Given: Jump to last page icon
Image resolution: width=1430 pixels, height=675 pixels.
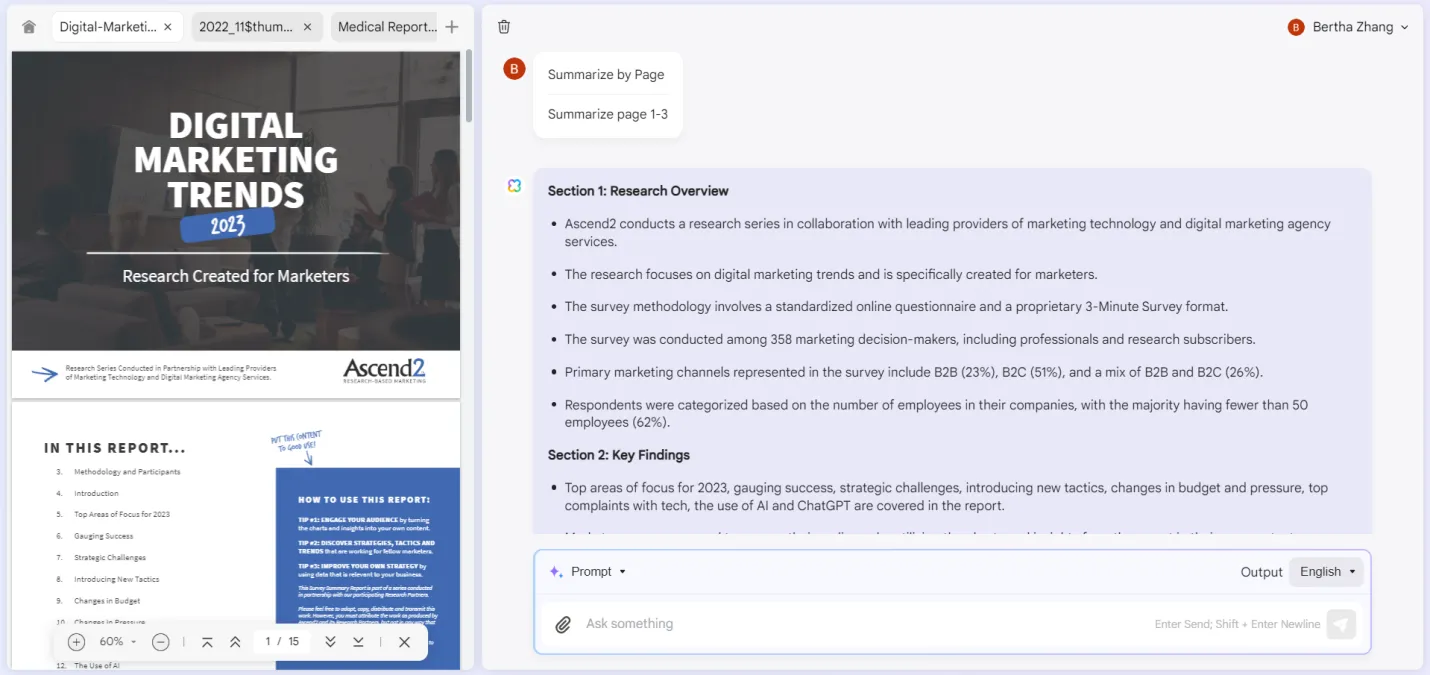Looking at the screenshot, I should 358,642.
